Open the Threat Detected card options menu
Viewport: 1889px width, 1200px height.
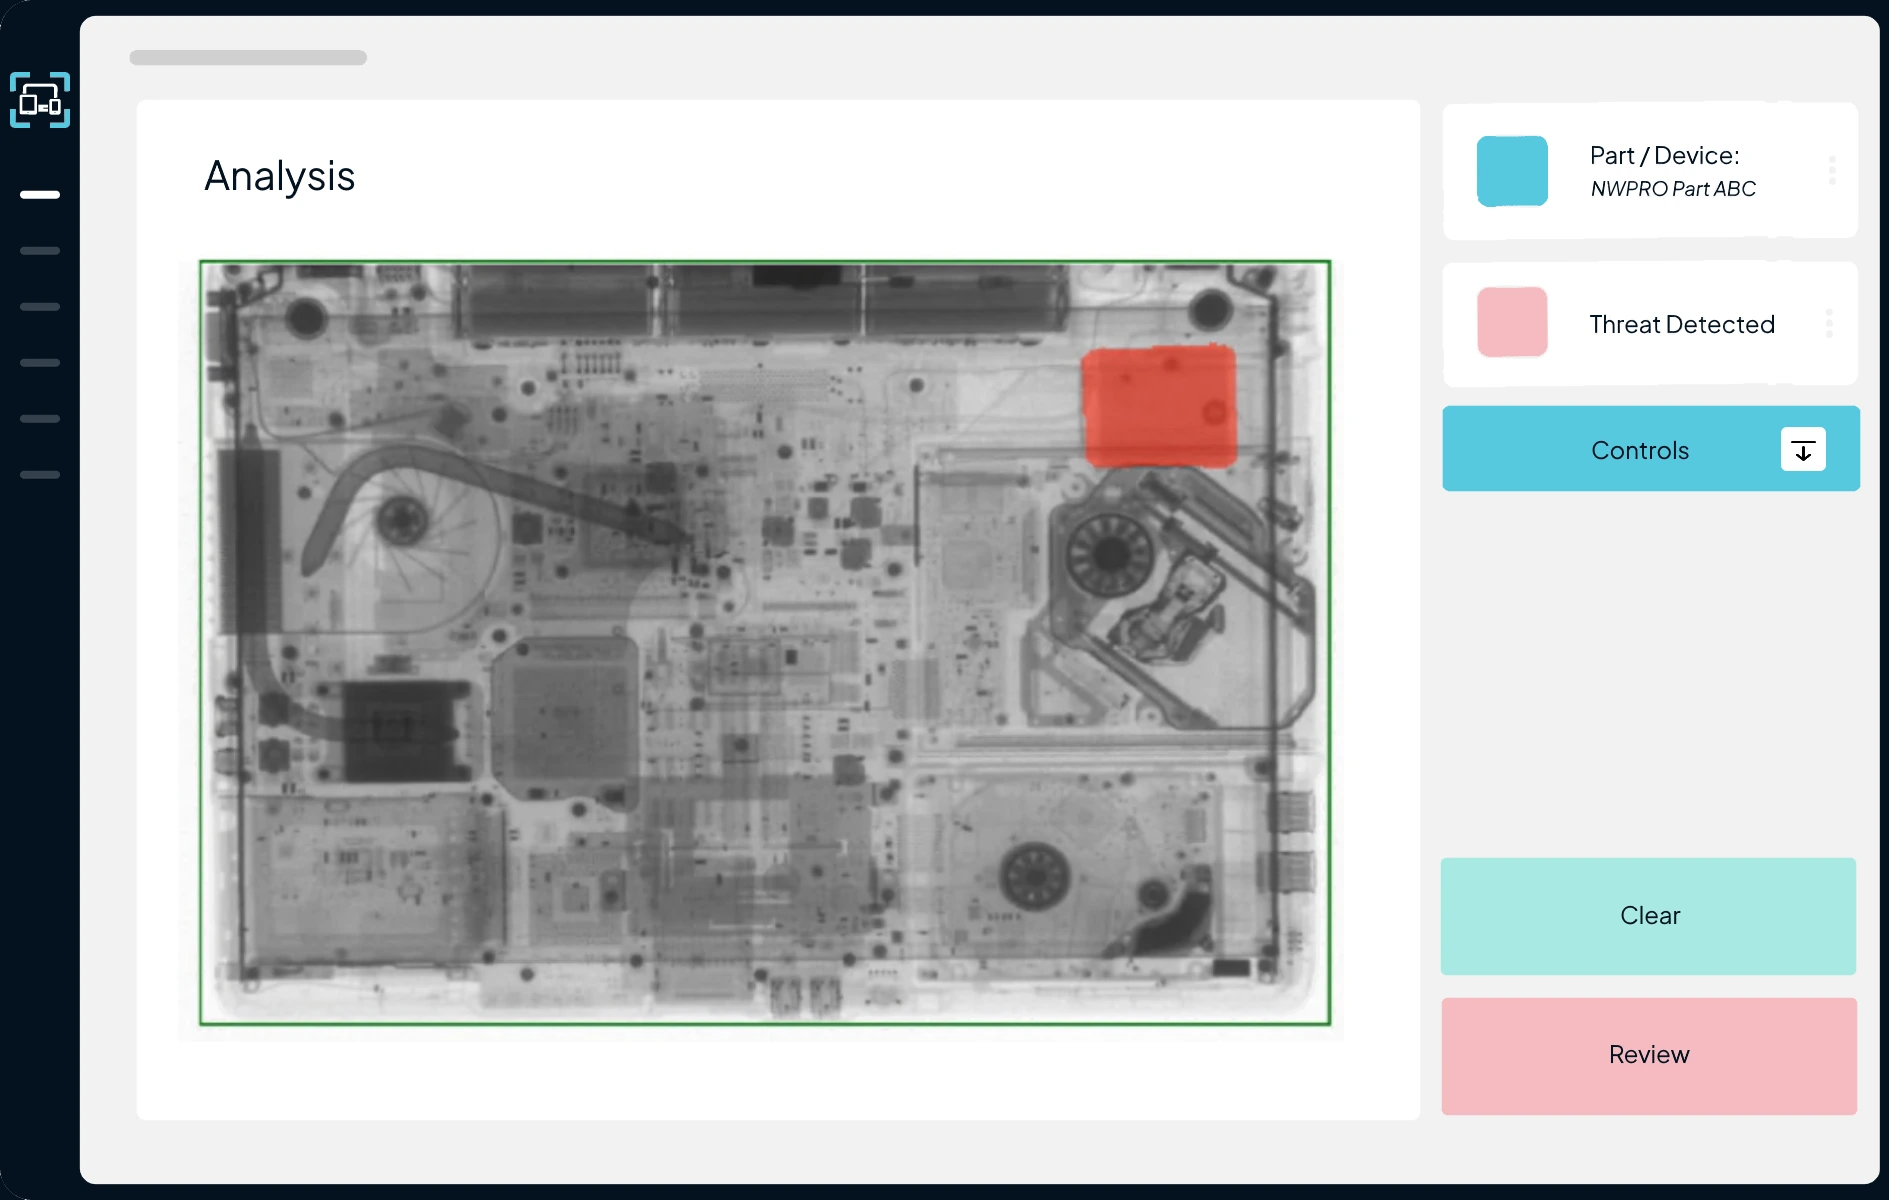tap(1829, 323)
